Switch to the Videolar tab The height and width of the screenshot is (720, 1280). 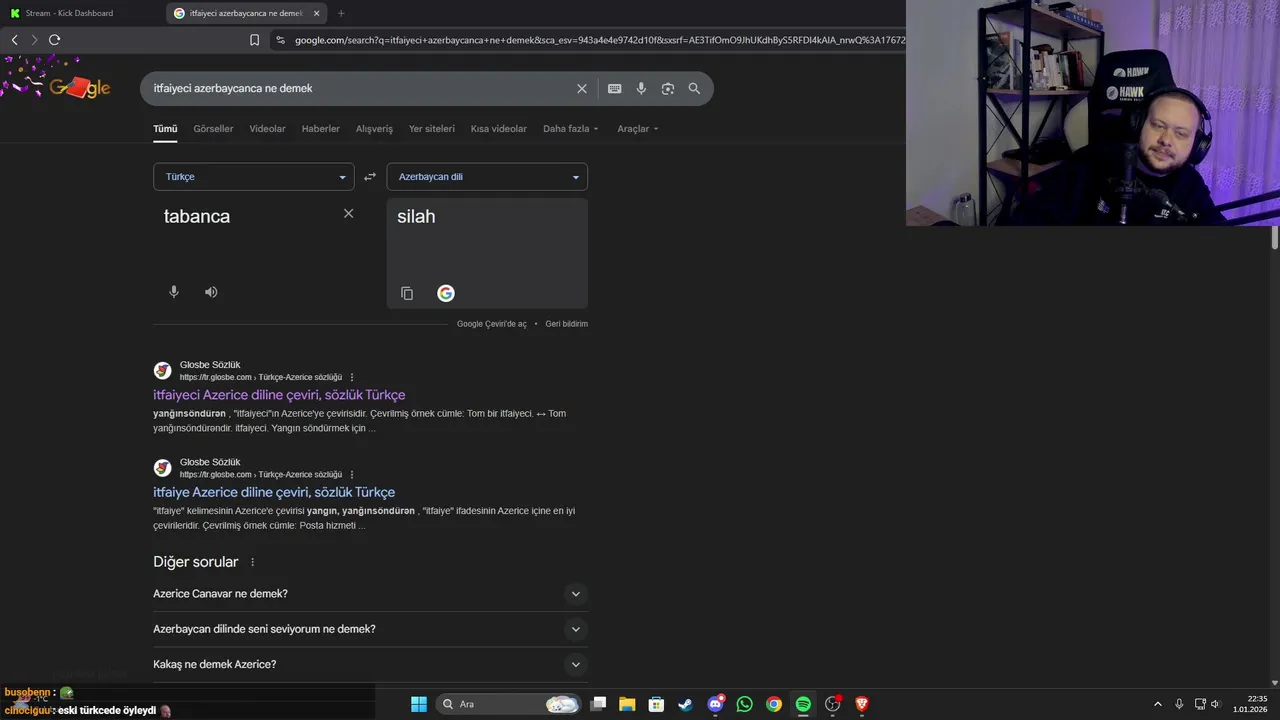pos(267,129)
